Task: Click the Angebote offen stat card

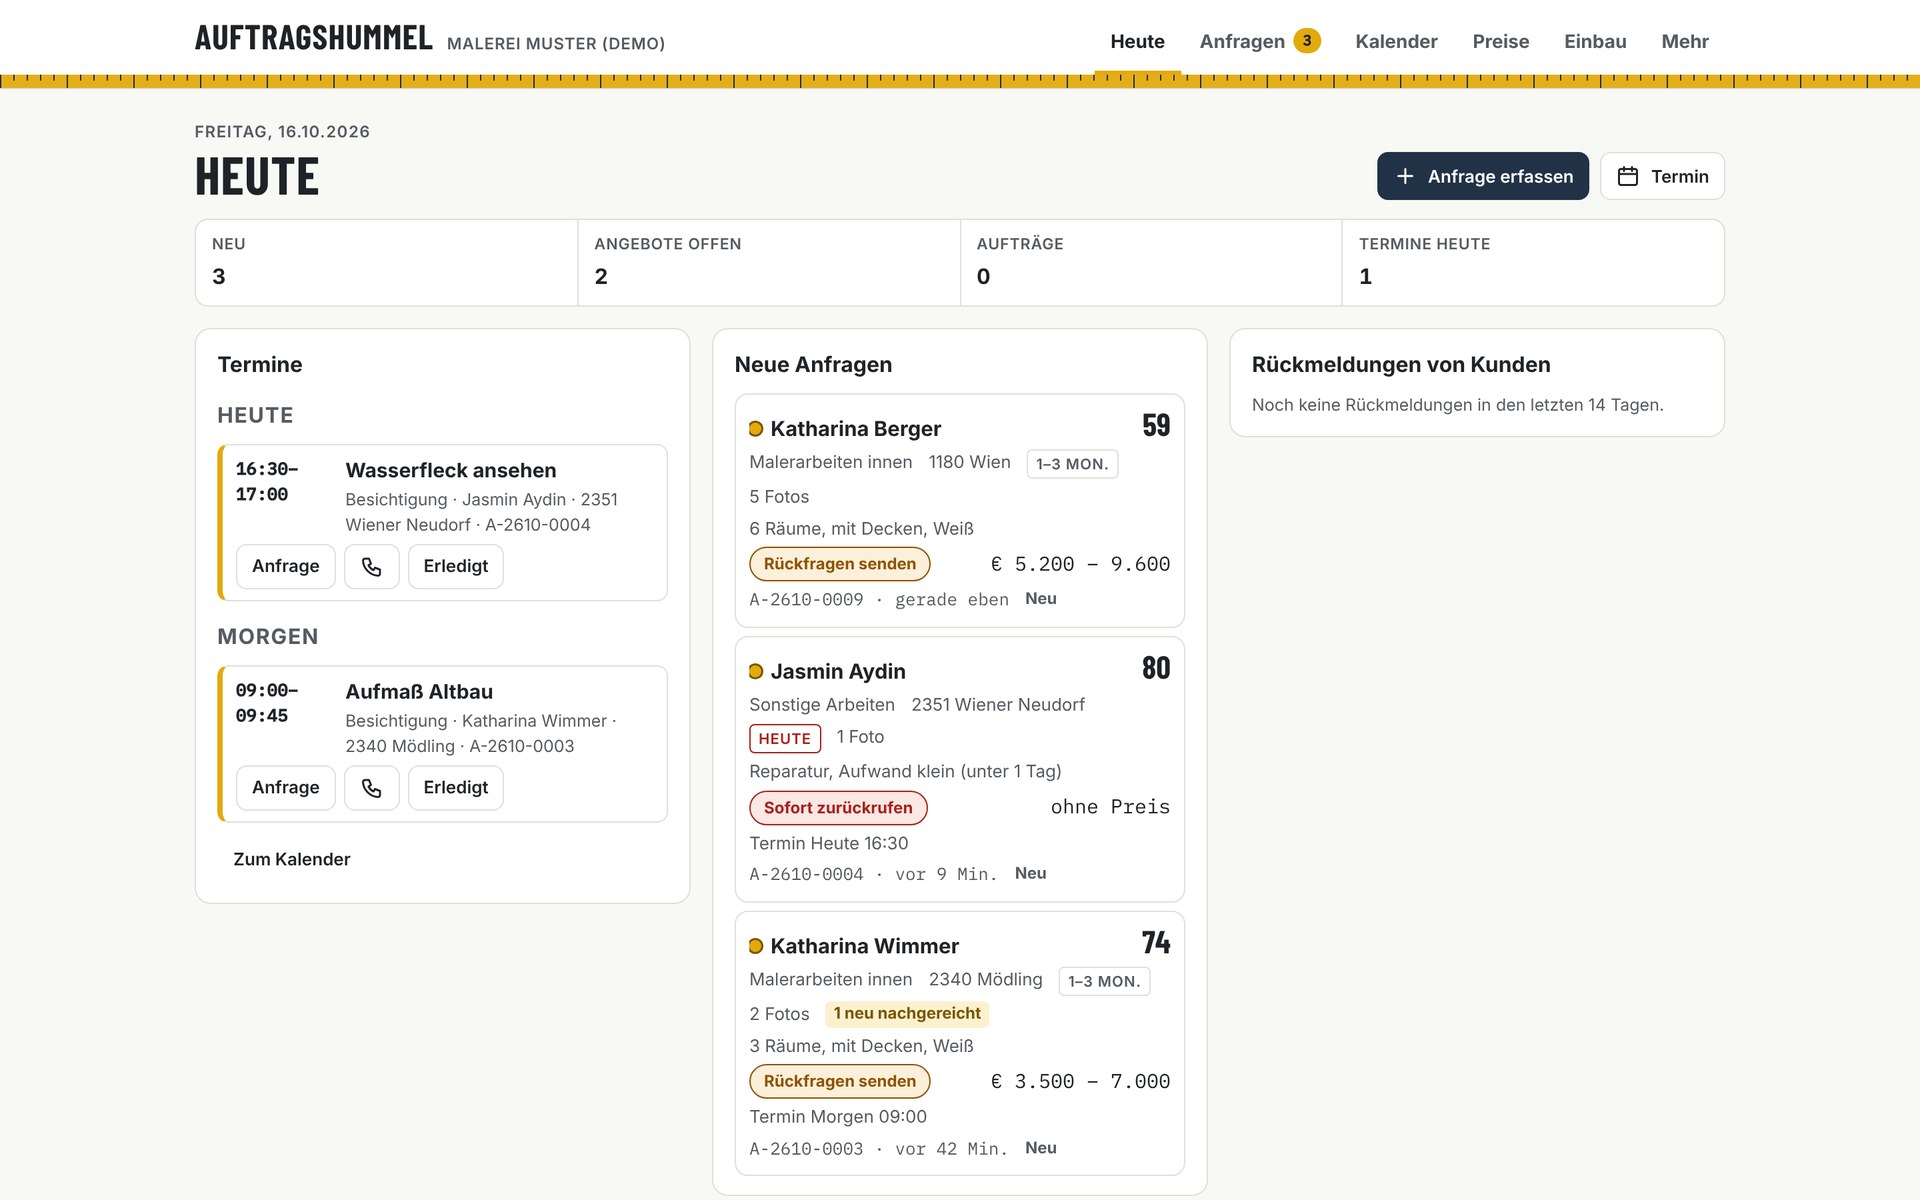Action: point(769,262)
